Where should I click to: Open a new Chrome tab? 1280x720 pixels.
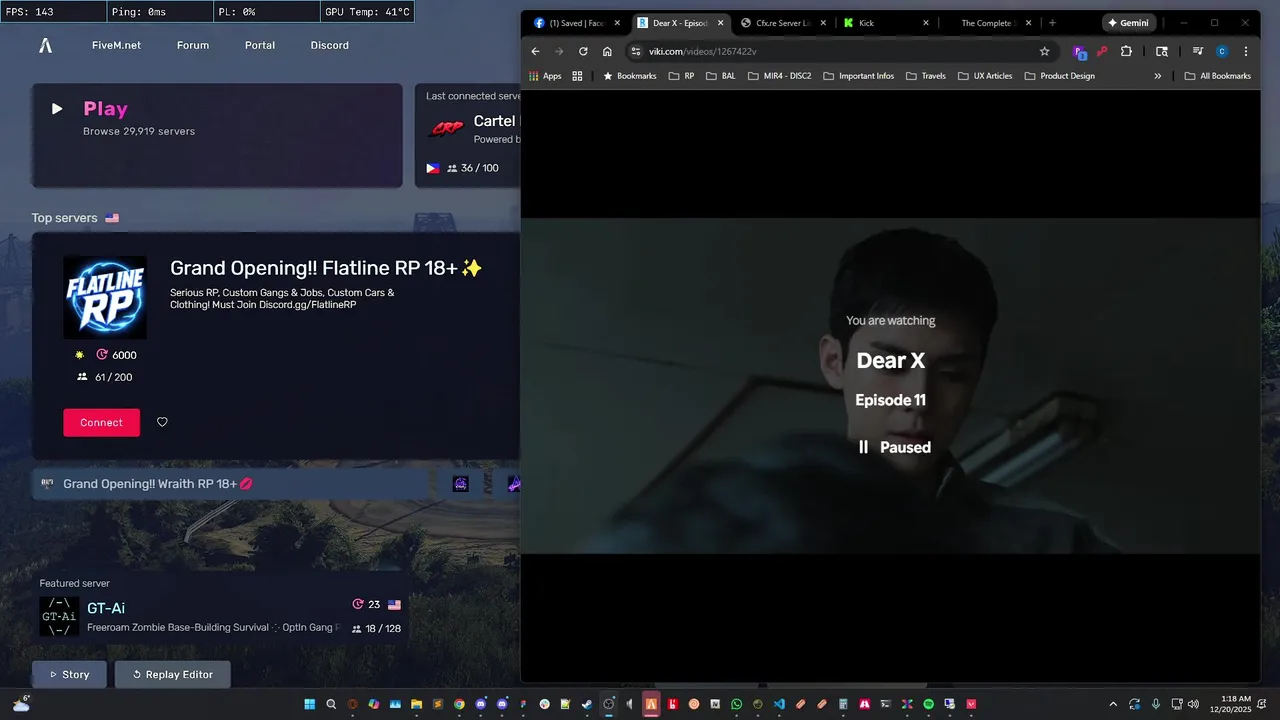click(1052, 23)
